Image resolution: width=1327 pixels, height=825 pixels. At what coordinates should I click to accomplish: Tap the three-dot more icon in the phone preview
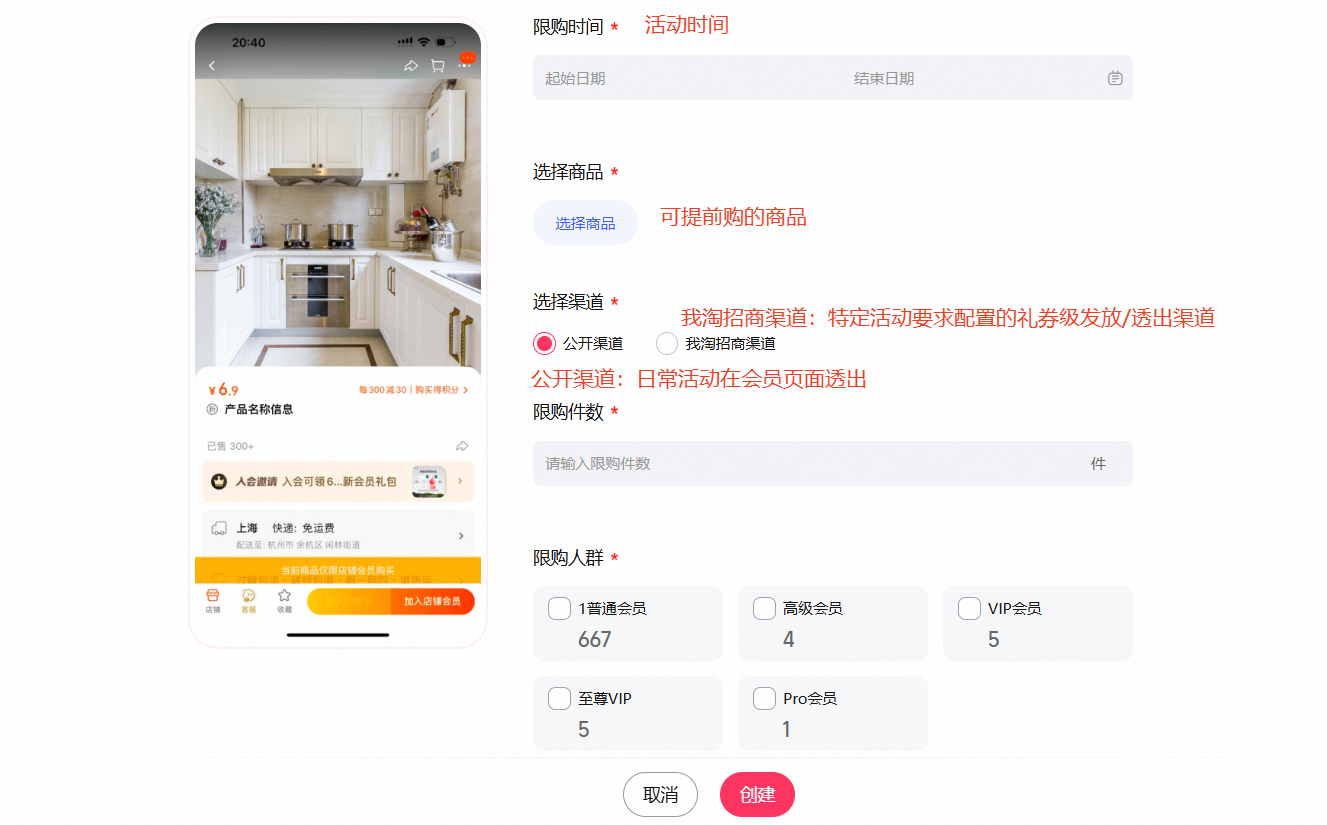pyautogui.click(x=465, y=66)
